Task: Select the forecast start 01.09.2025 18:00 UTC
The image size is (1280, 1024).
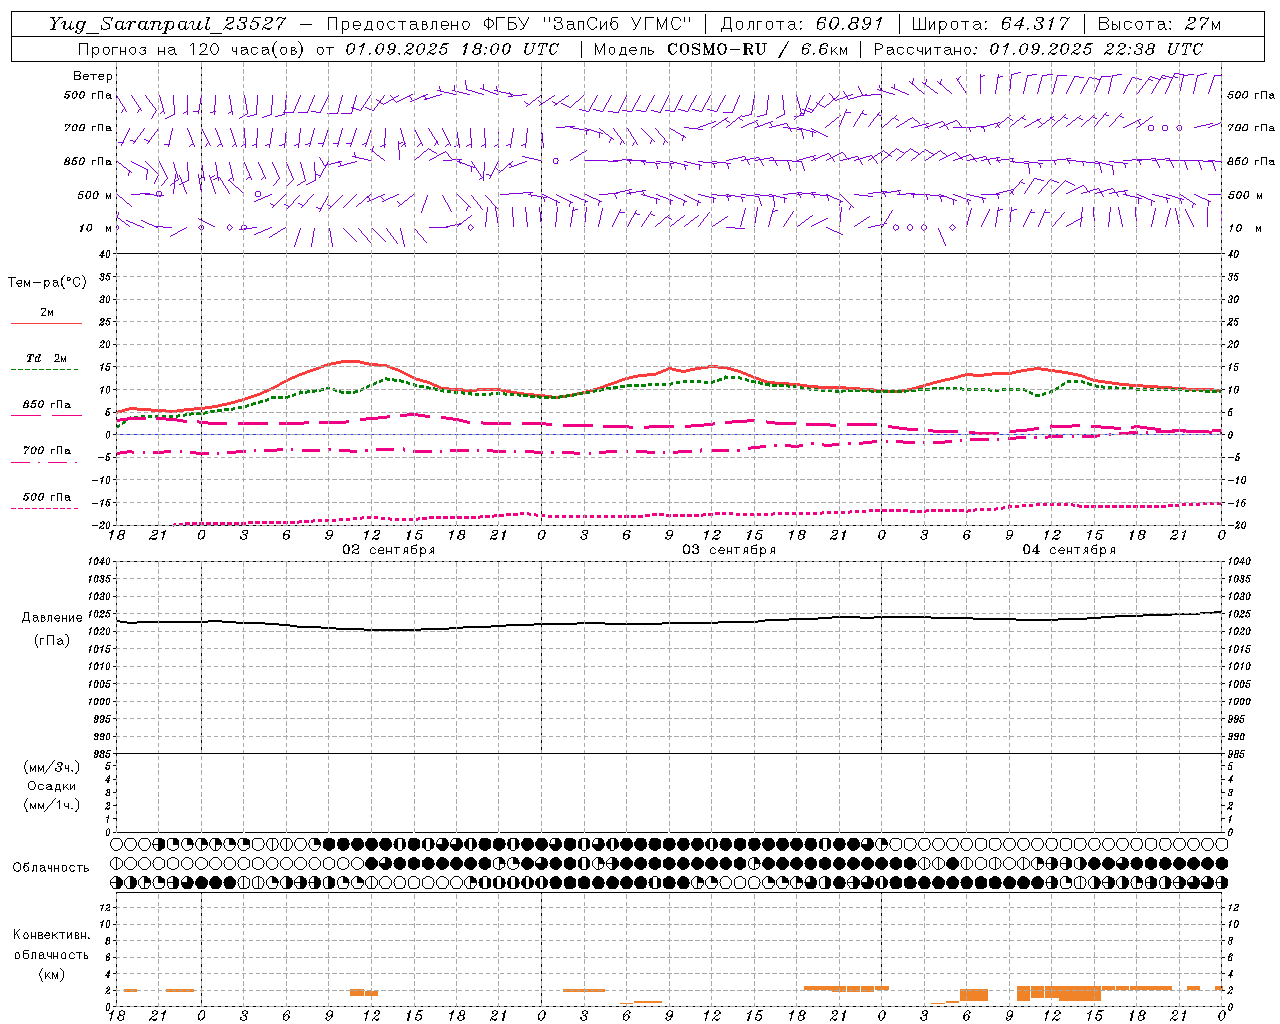Action: (x=452, y=49)
